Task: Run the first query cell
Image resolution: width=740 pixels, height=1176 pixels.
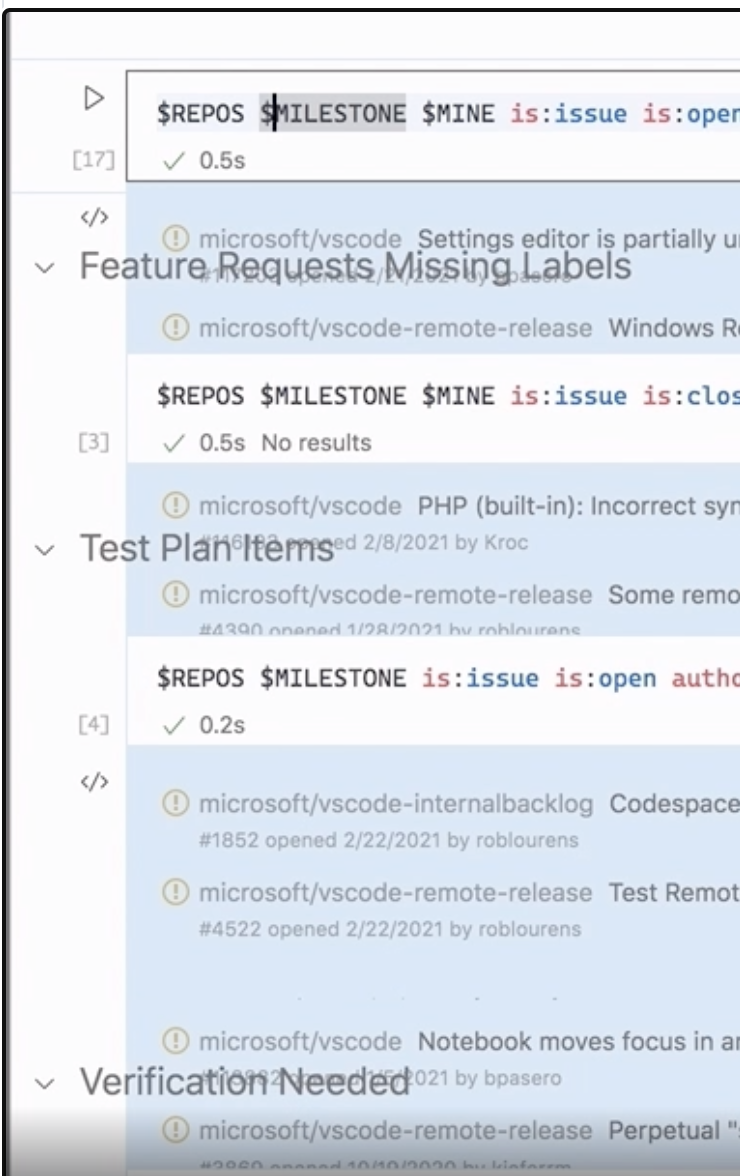Action: [x=95, y=100]
